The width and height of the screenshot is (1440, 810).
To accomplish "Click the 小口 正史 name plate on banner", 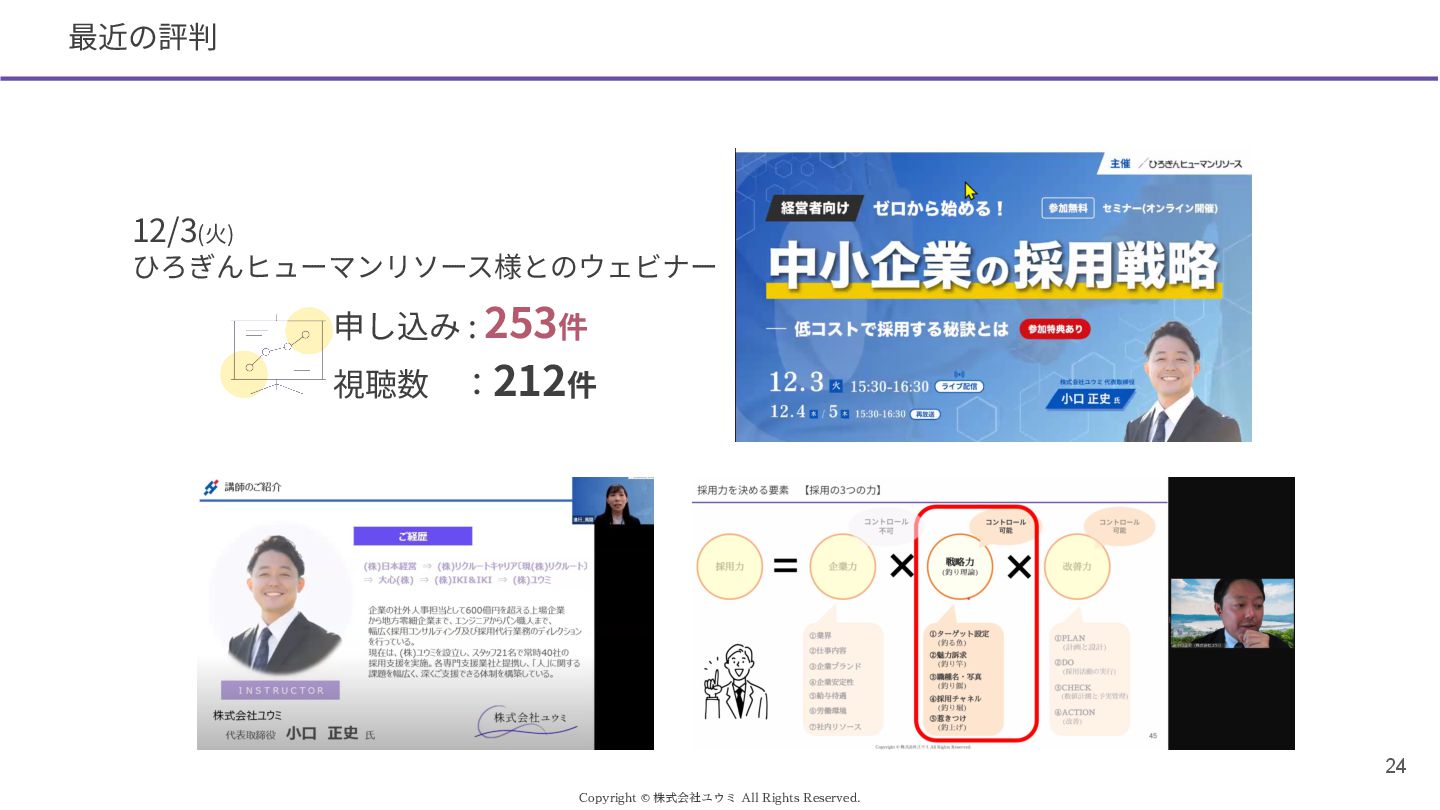I will pos(1090,398).
